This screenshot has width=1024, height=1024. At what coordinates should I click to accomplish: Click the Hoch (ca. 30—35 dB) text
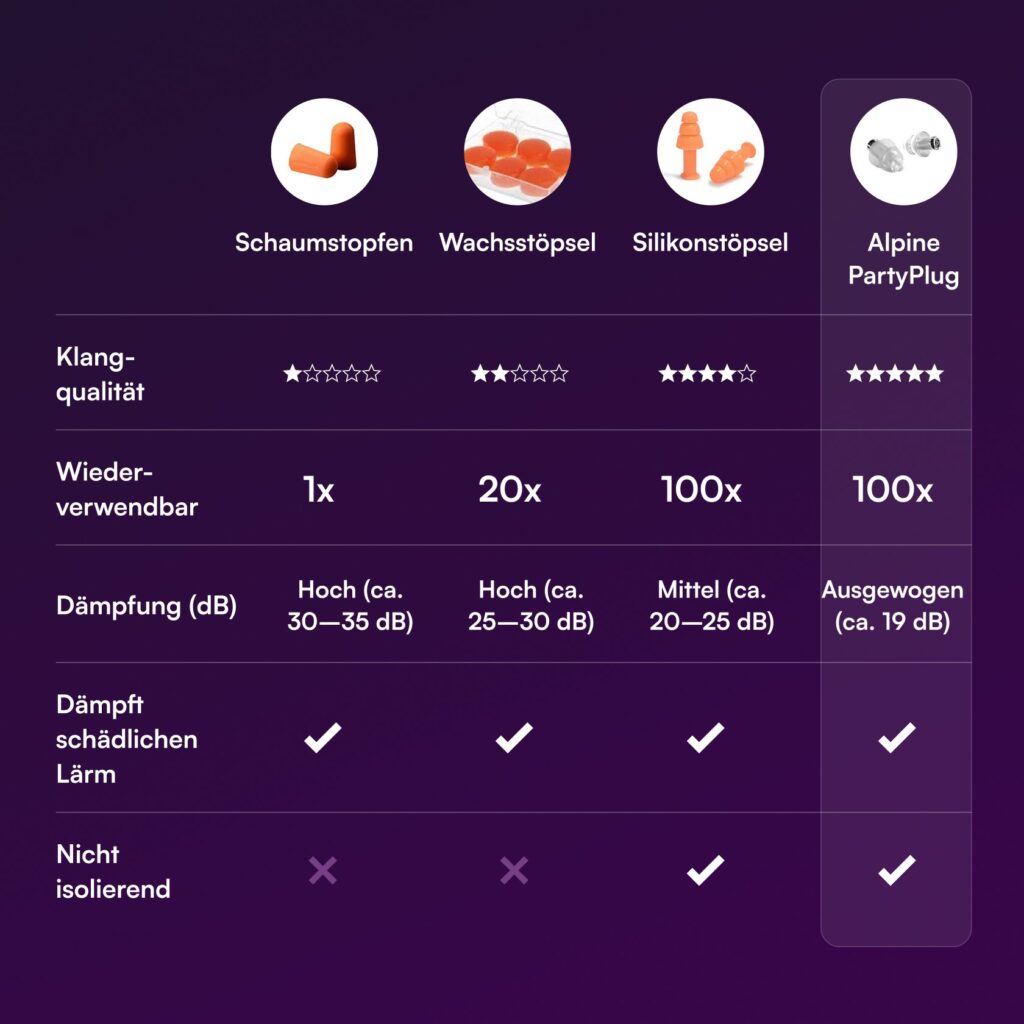coord(351,605)
